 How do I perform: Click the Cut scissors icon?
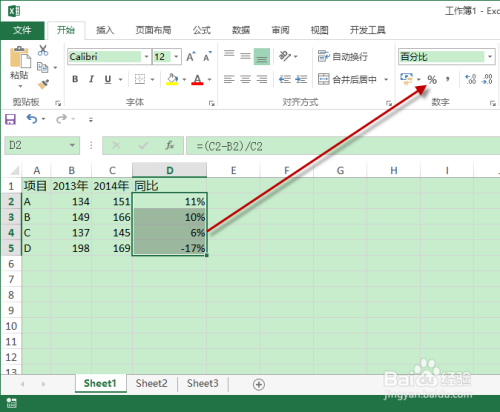[43, 50]
